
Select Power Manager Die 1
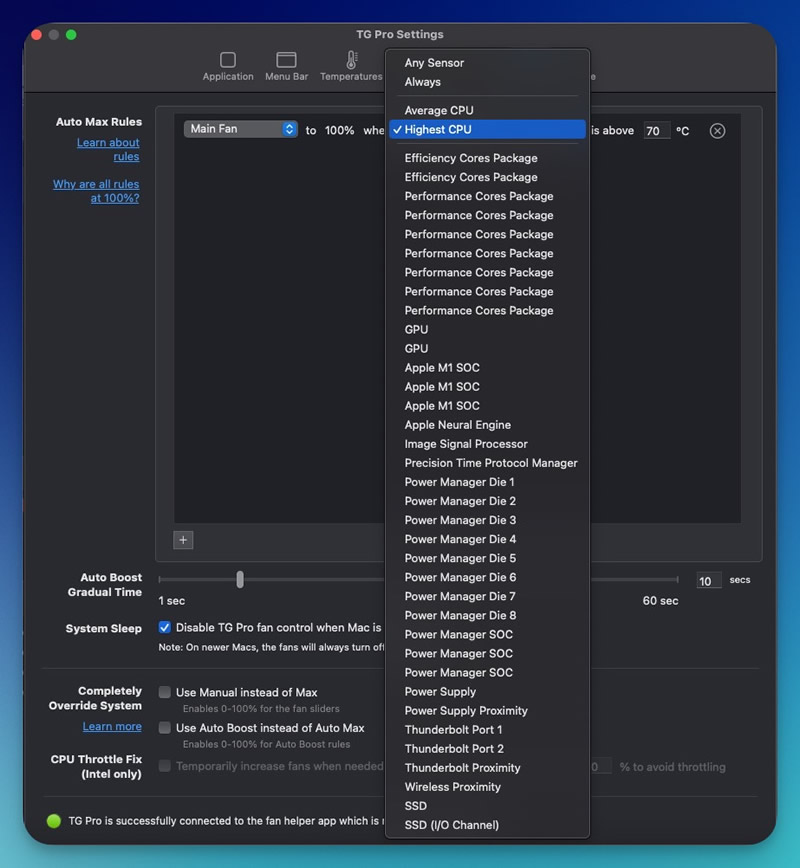[x=487, y=482]
